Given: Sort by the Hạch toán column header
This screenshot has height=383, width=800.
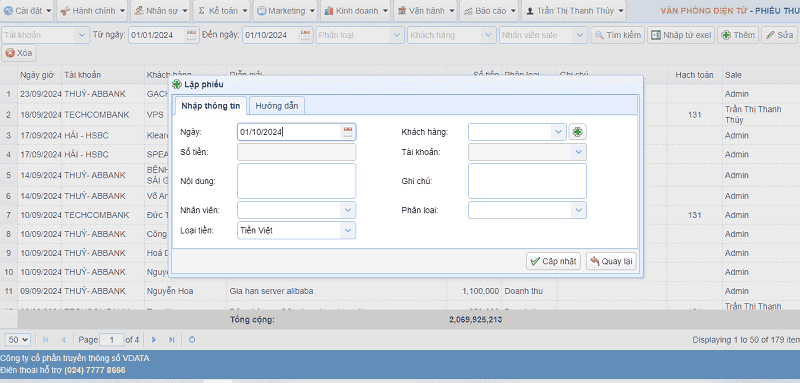Looking at the screenshot, I should pos(694,75).
